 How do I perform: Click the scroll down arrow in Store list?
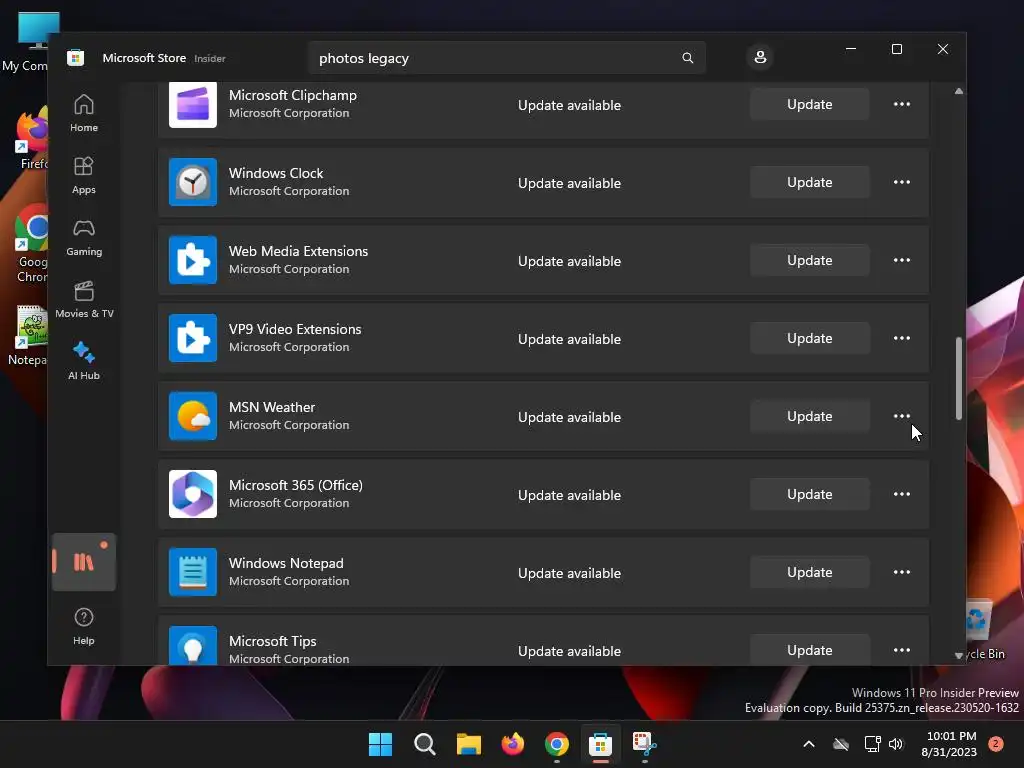[959, 656]
